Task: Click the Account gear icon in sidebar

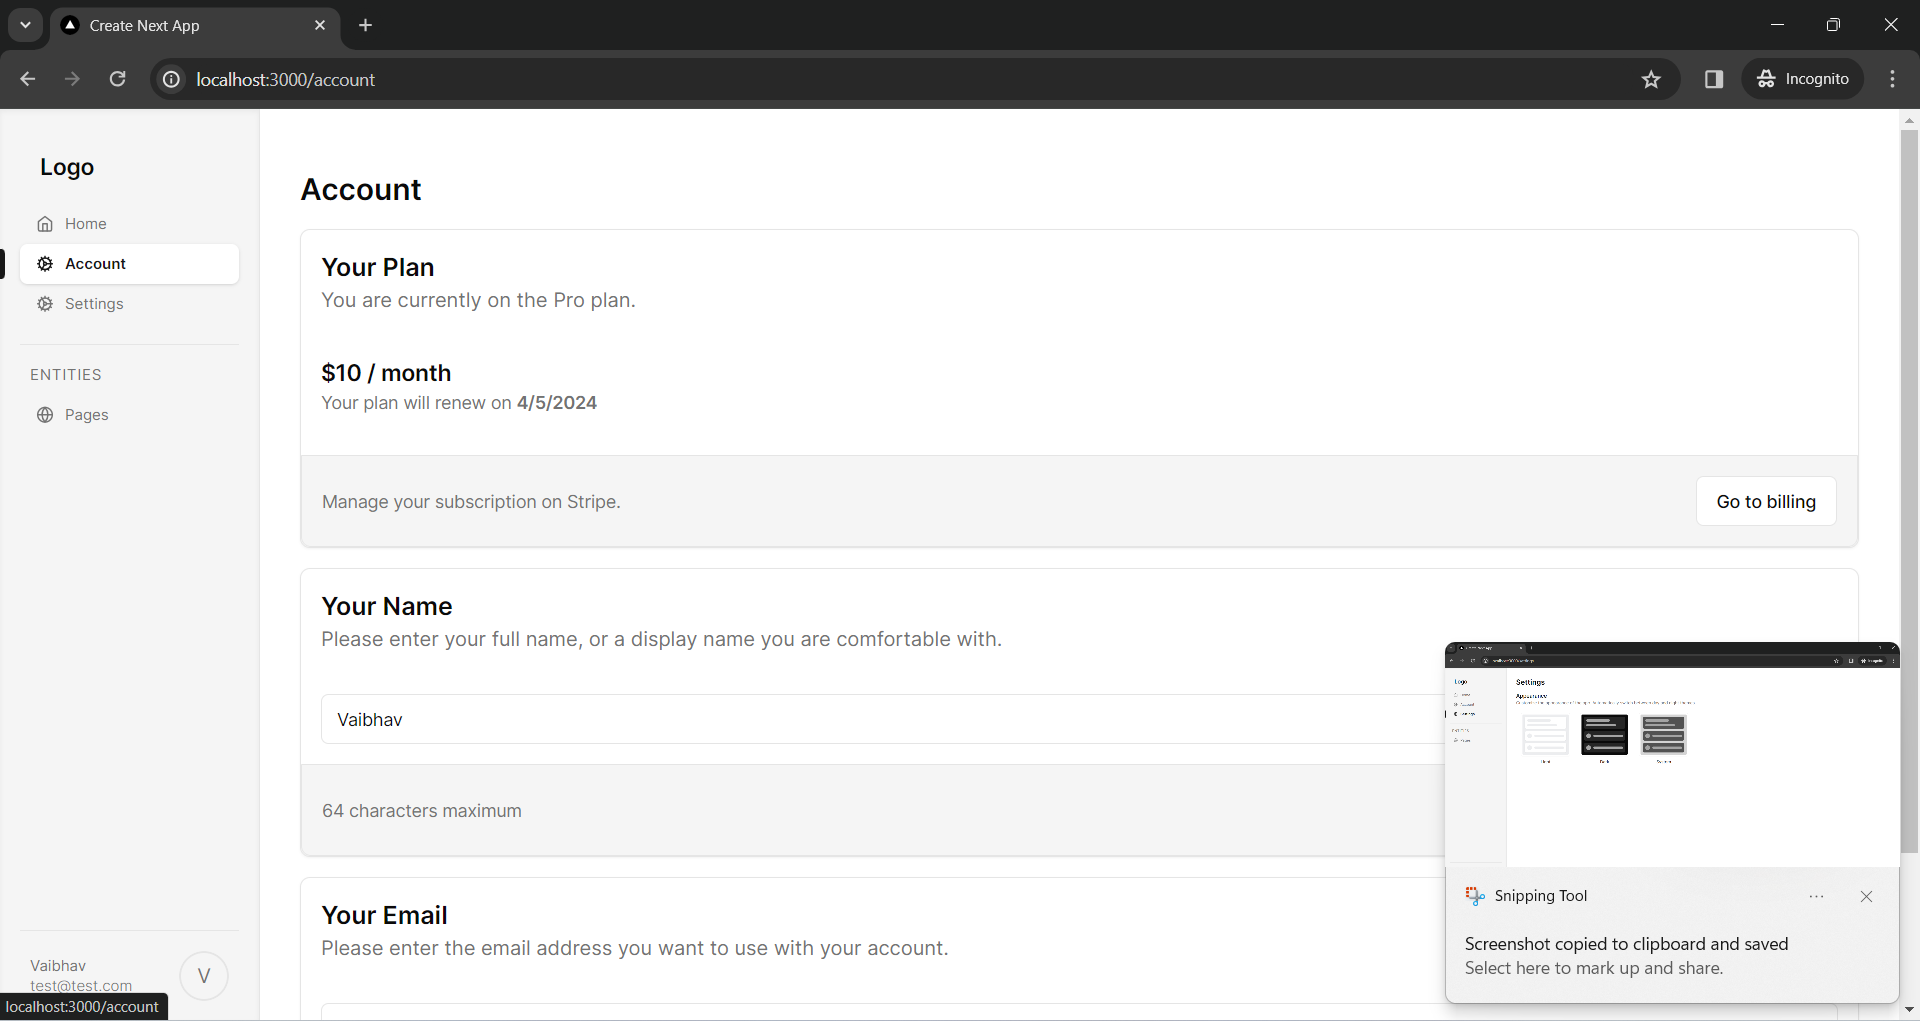Action: [x=45, y=264]
